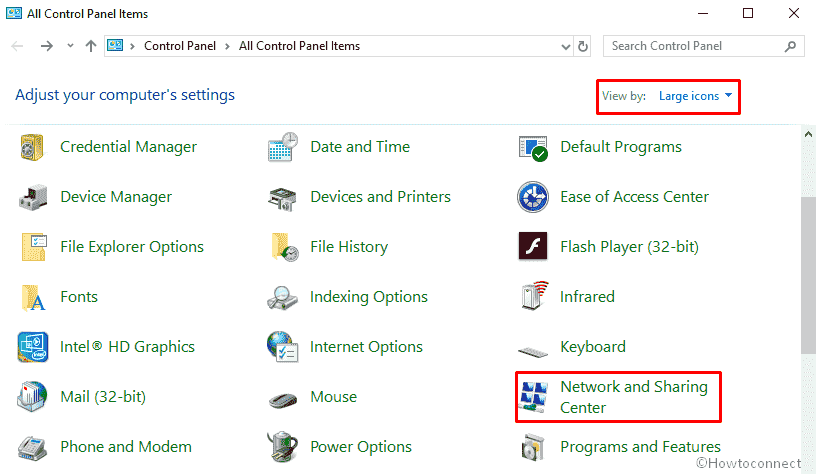This screenshot has height=474, width=816.
Task: Refresh the Control Panel view
Action: [583, 46]
